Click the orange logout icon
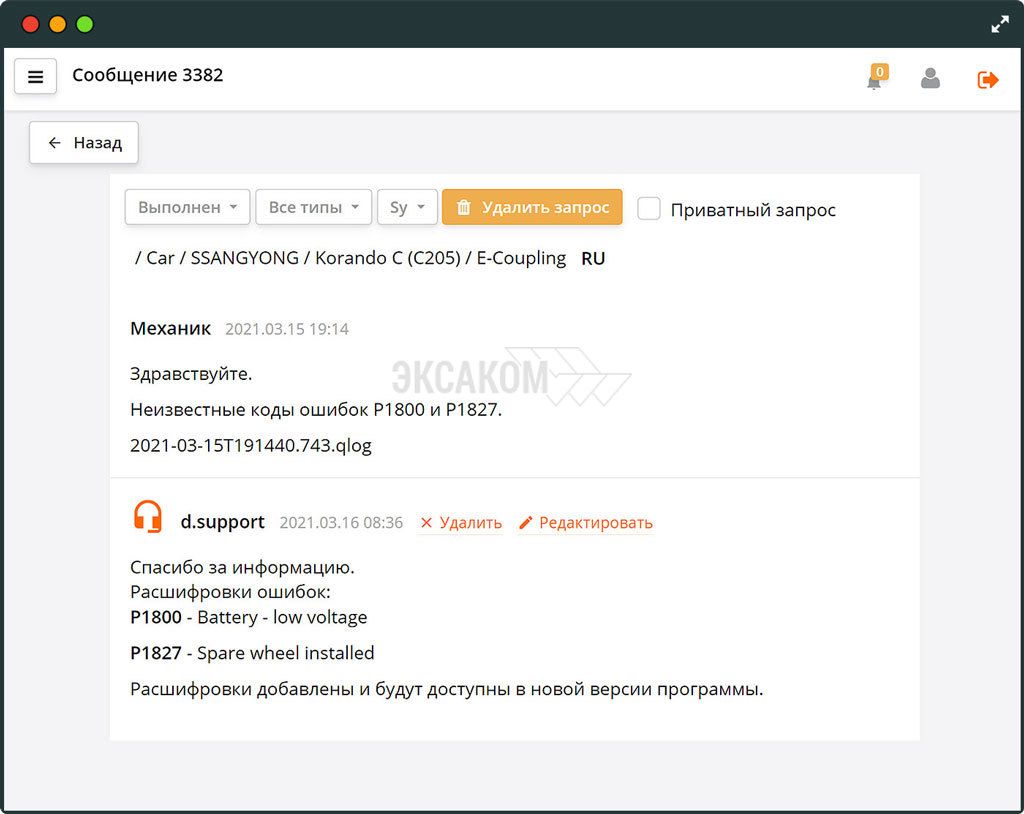Image resolution: width=1024 pixels, height=814 pixels. 988,79
